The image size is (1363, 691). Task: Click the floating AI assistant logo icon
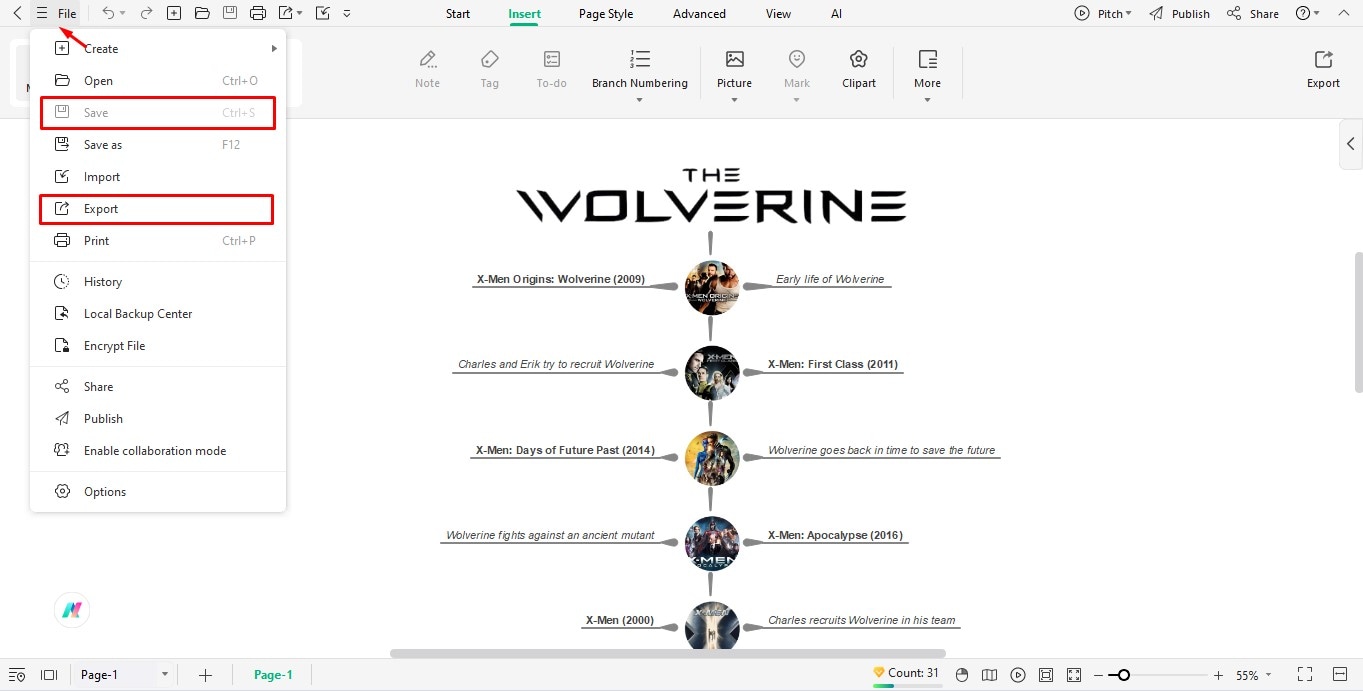(x=72, y=610)
